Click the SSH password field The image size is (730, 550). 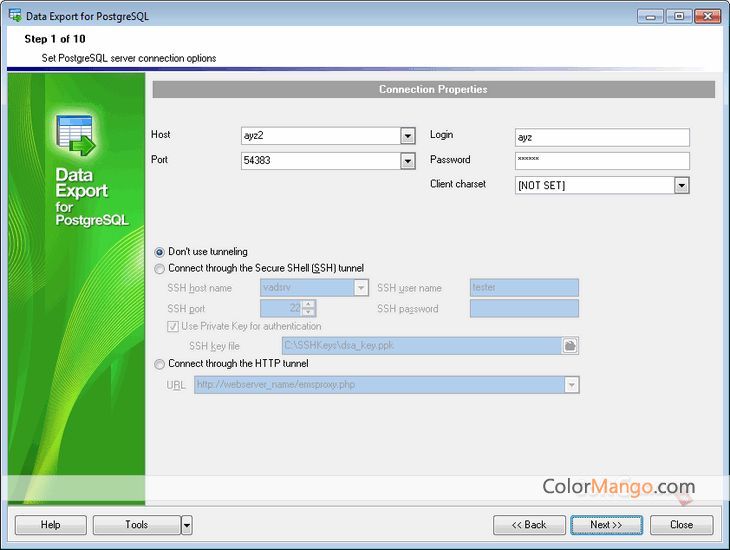pos(524,309)
